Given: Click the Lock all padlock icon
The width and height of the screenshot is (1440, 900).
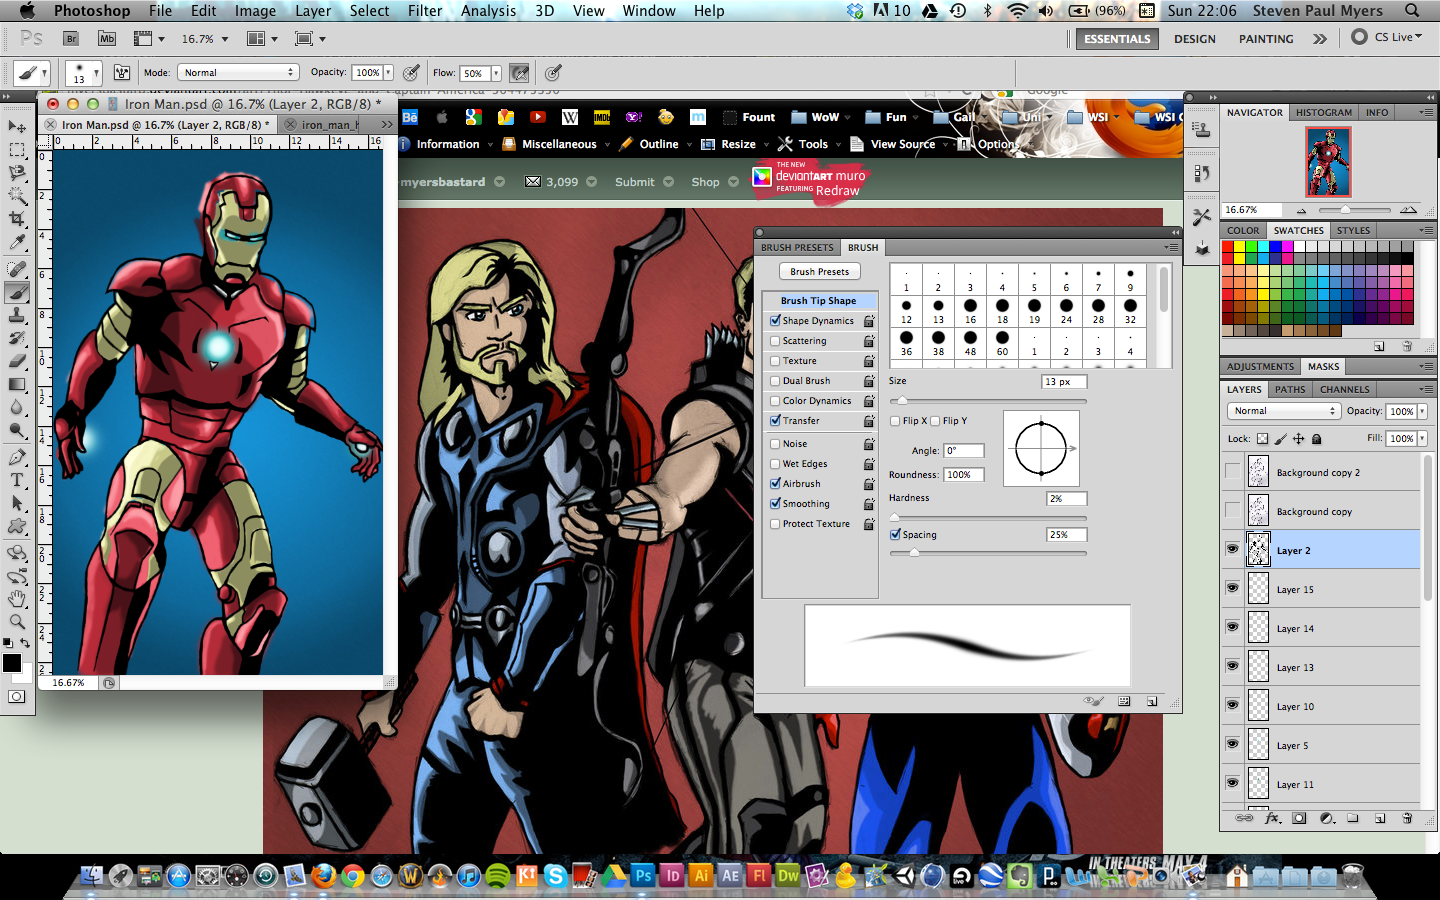Looking at the screenshot, I should click(1316, 438).
